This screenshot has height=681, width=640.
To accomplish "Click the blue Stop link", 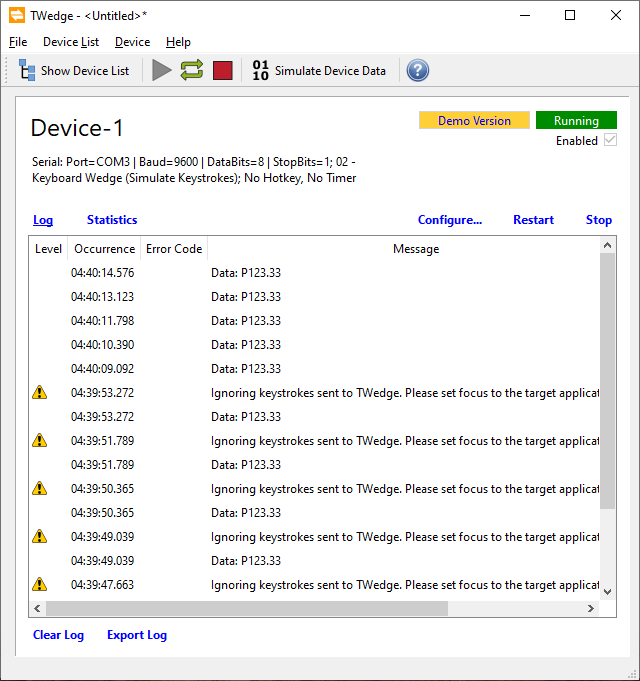I will click(x=599, y=220).
